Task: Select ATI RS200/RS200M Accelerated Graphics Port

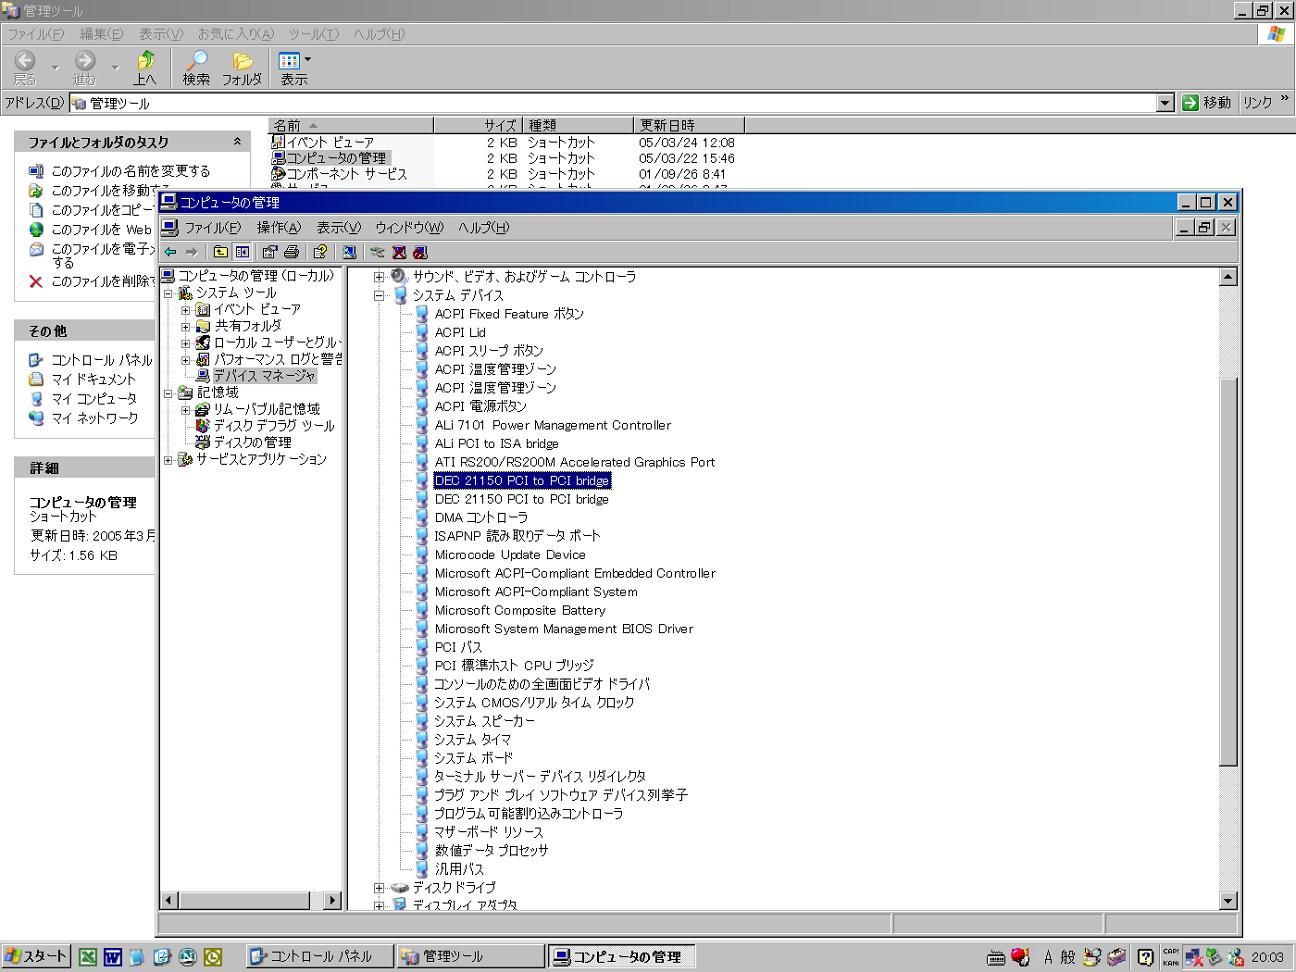Action: click(x=574, y=462)
